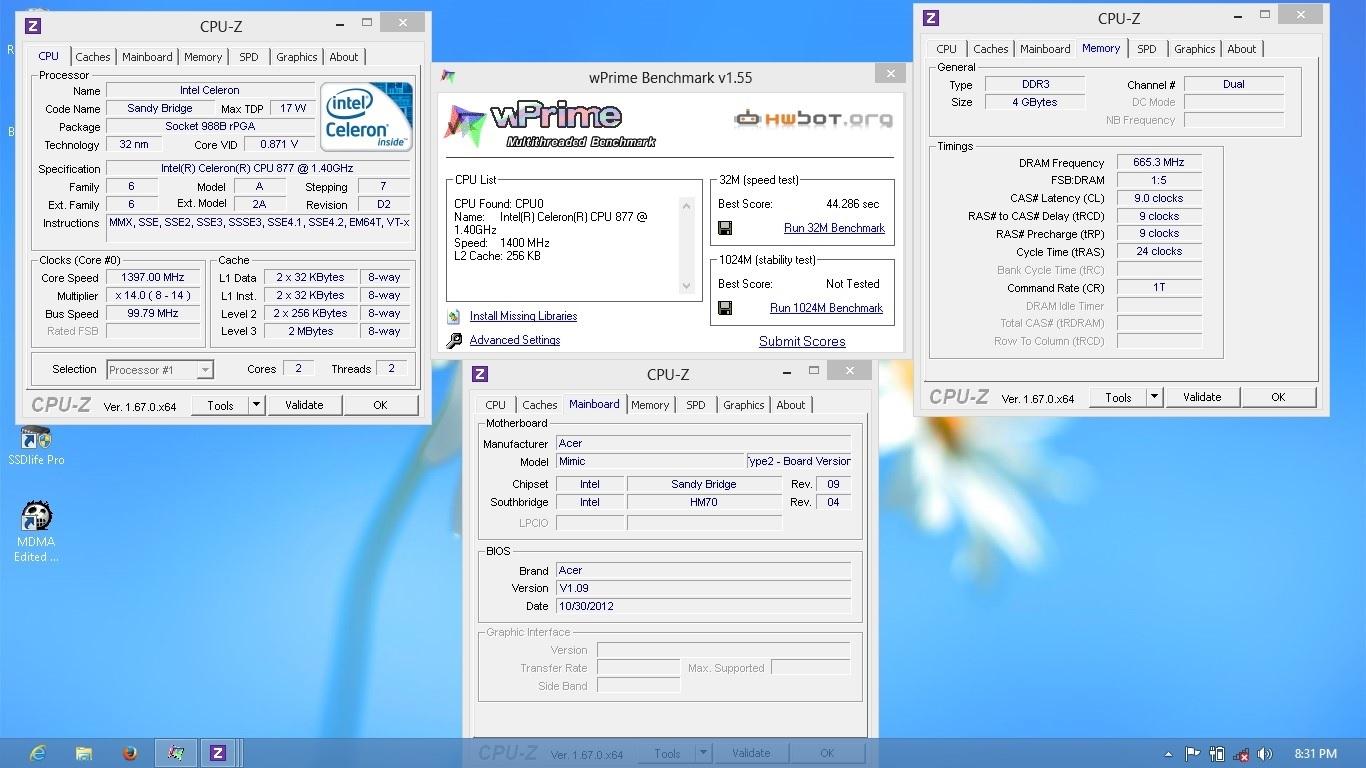Click Validate in Memory window
This screenshot has height=768, width=1366.
coord(1202,397)
